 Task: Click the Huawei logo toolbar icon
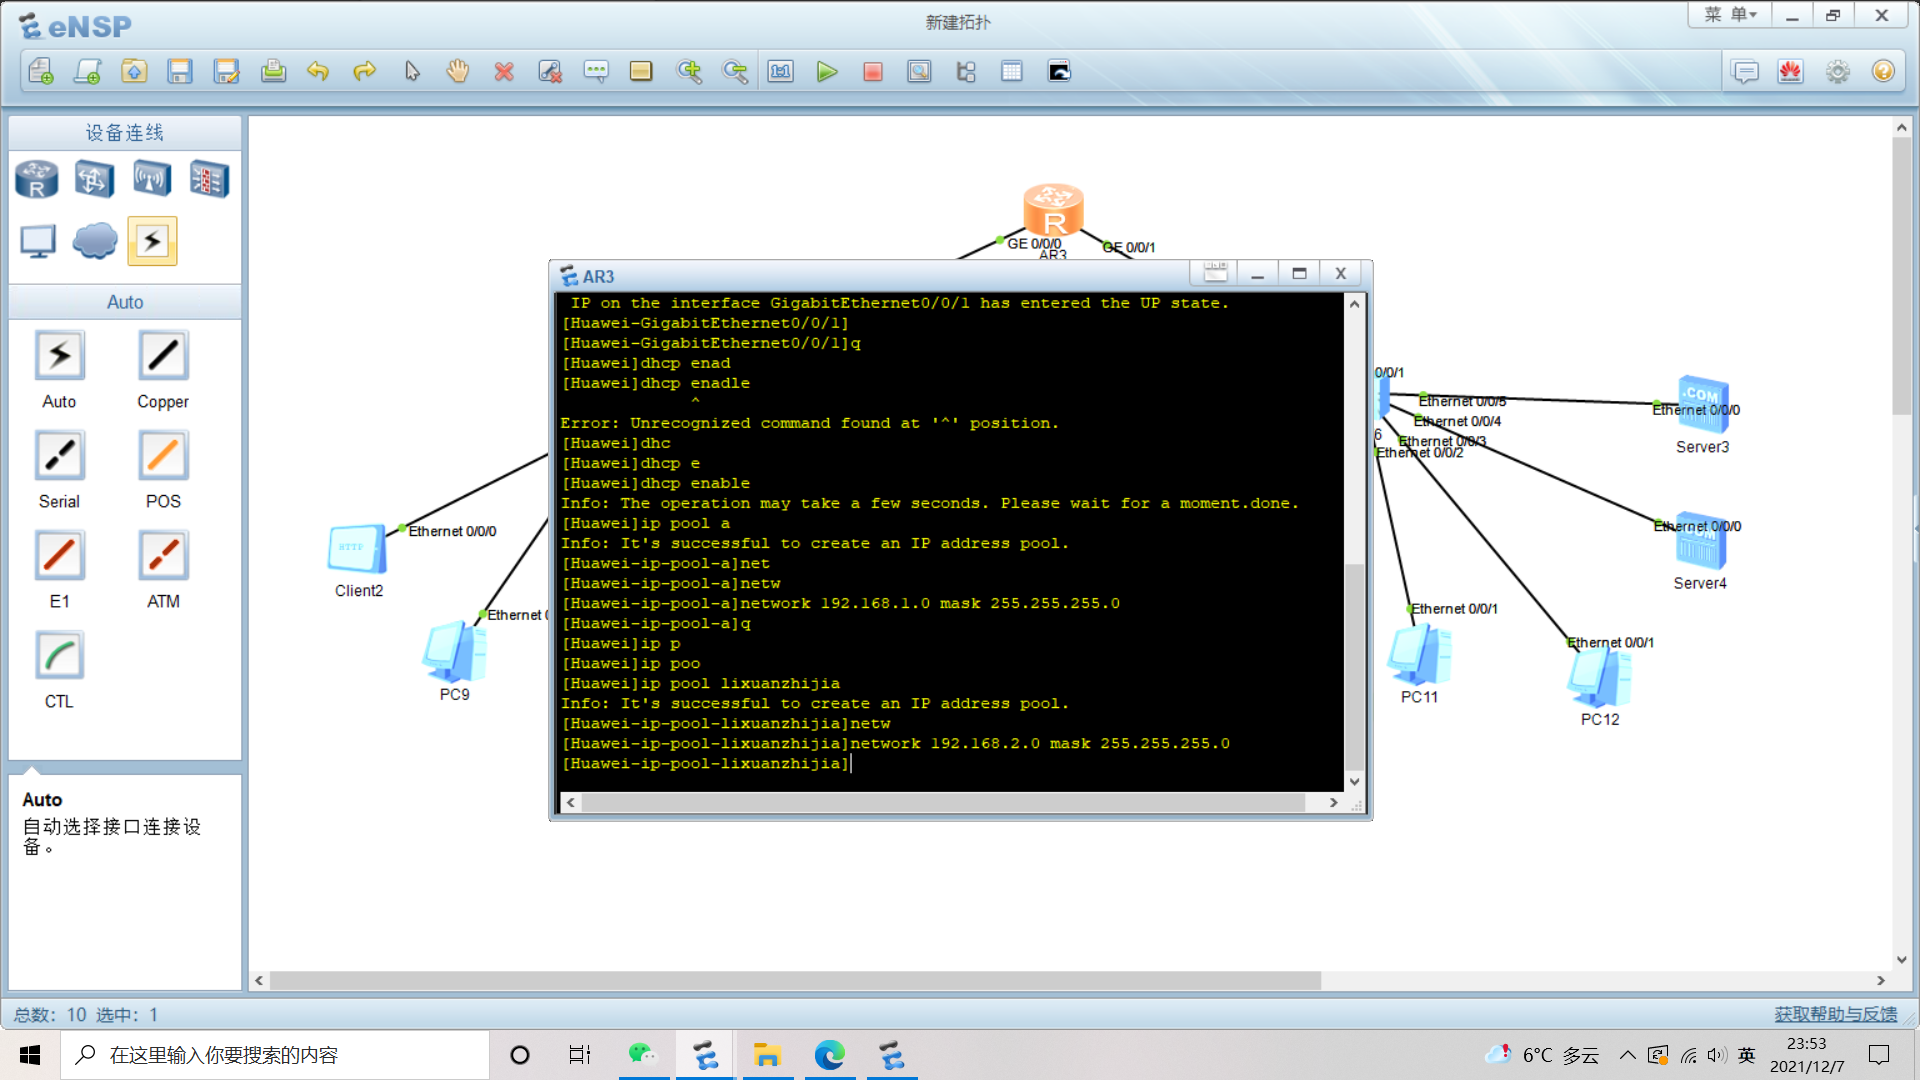click(x=1790, y=72)
